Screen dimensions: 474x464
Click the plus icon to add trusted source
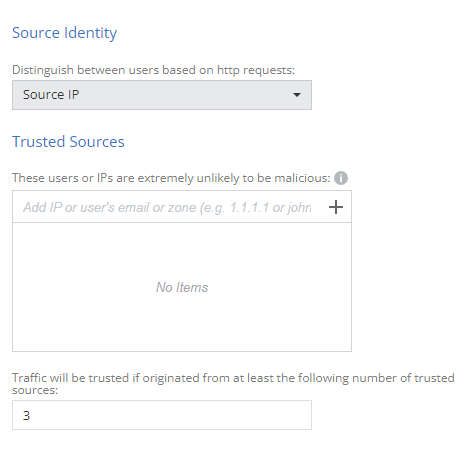click(x=336, y=207)
